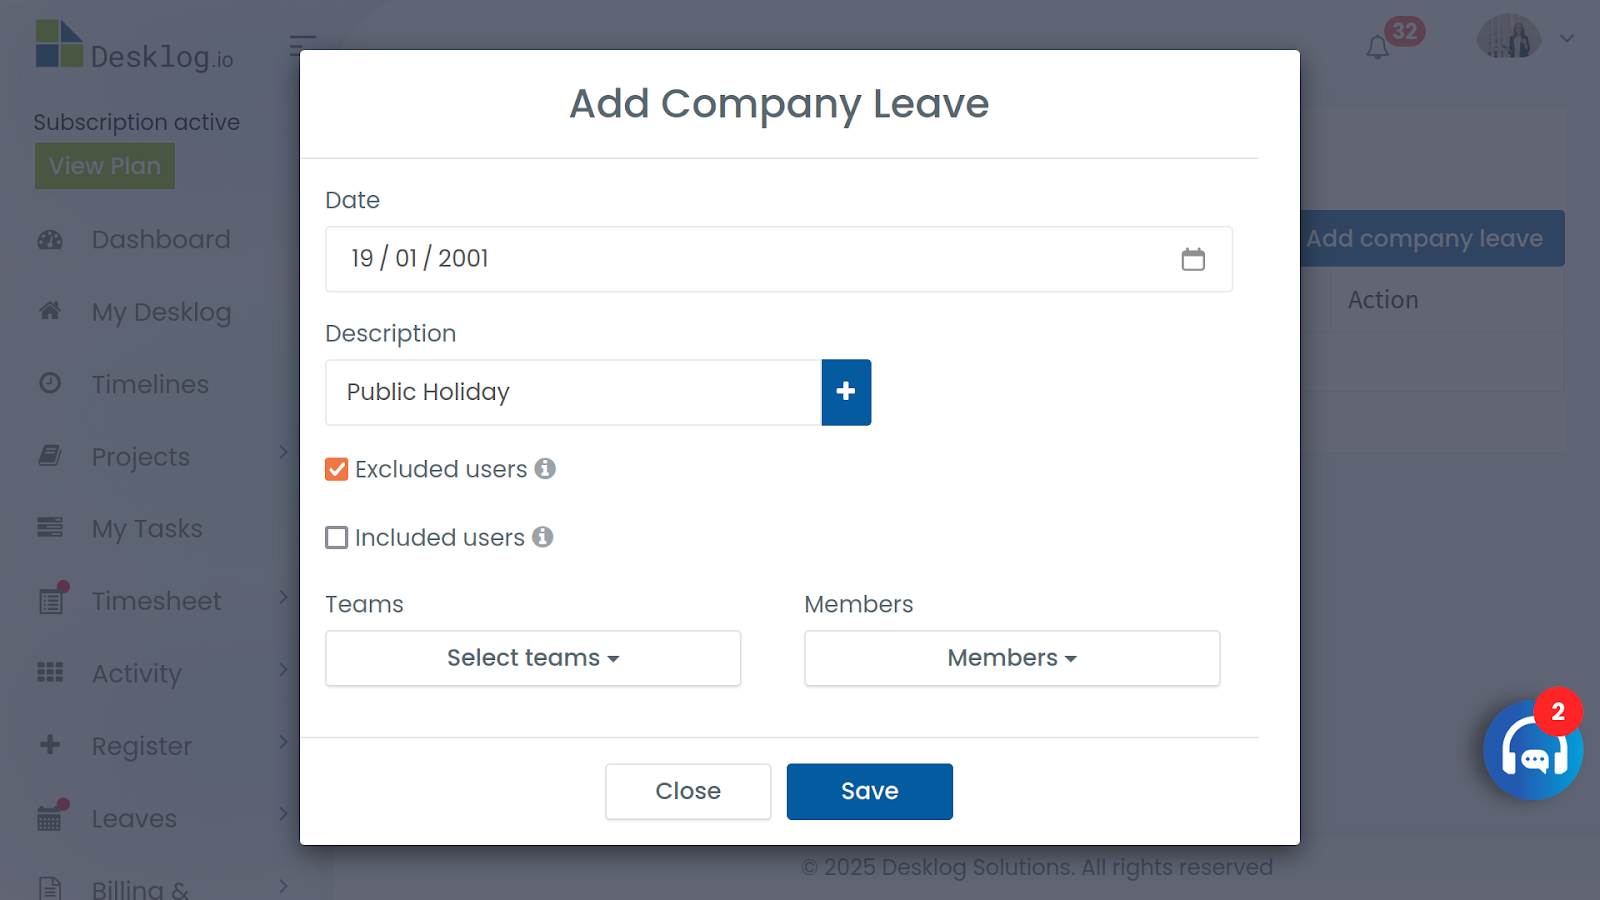Open the calendar picker icon in Date field
1600x900 pixels.
pyautogui.click(x=1193, y=259)
